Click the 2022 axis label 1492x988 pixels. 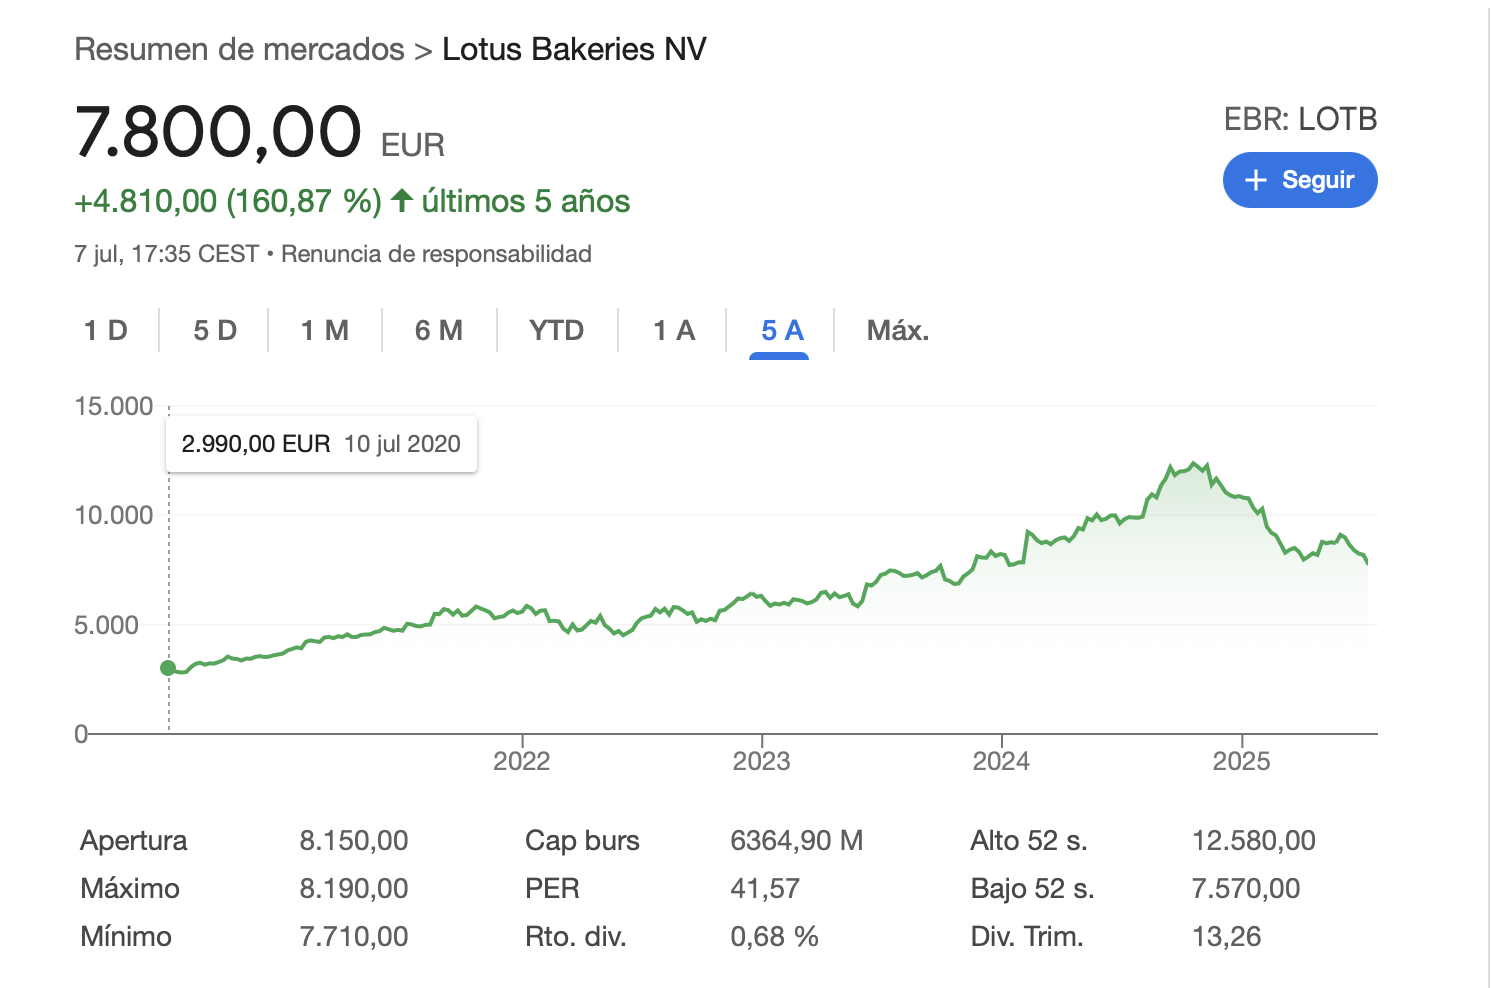[x=521, y=761]
